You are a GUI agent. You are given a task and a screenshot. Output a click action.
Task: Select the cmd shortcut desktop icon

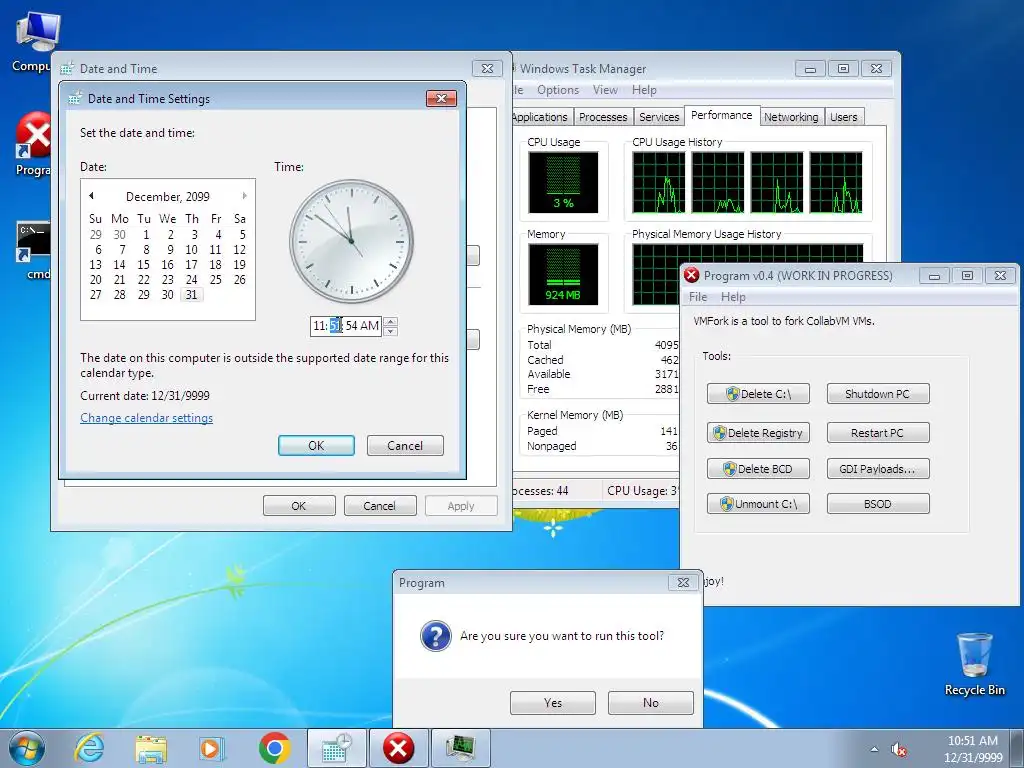tap(33, 251)
